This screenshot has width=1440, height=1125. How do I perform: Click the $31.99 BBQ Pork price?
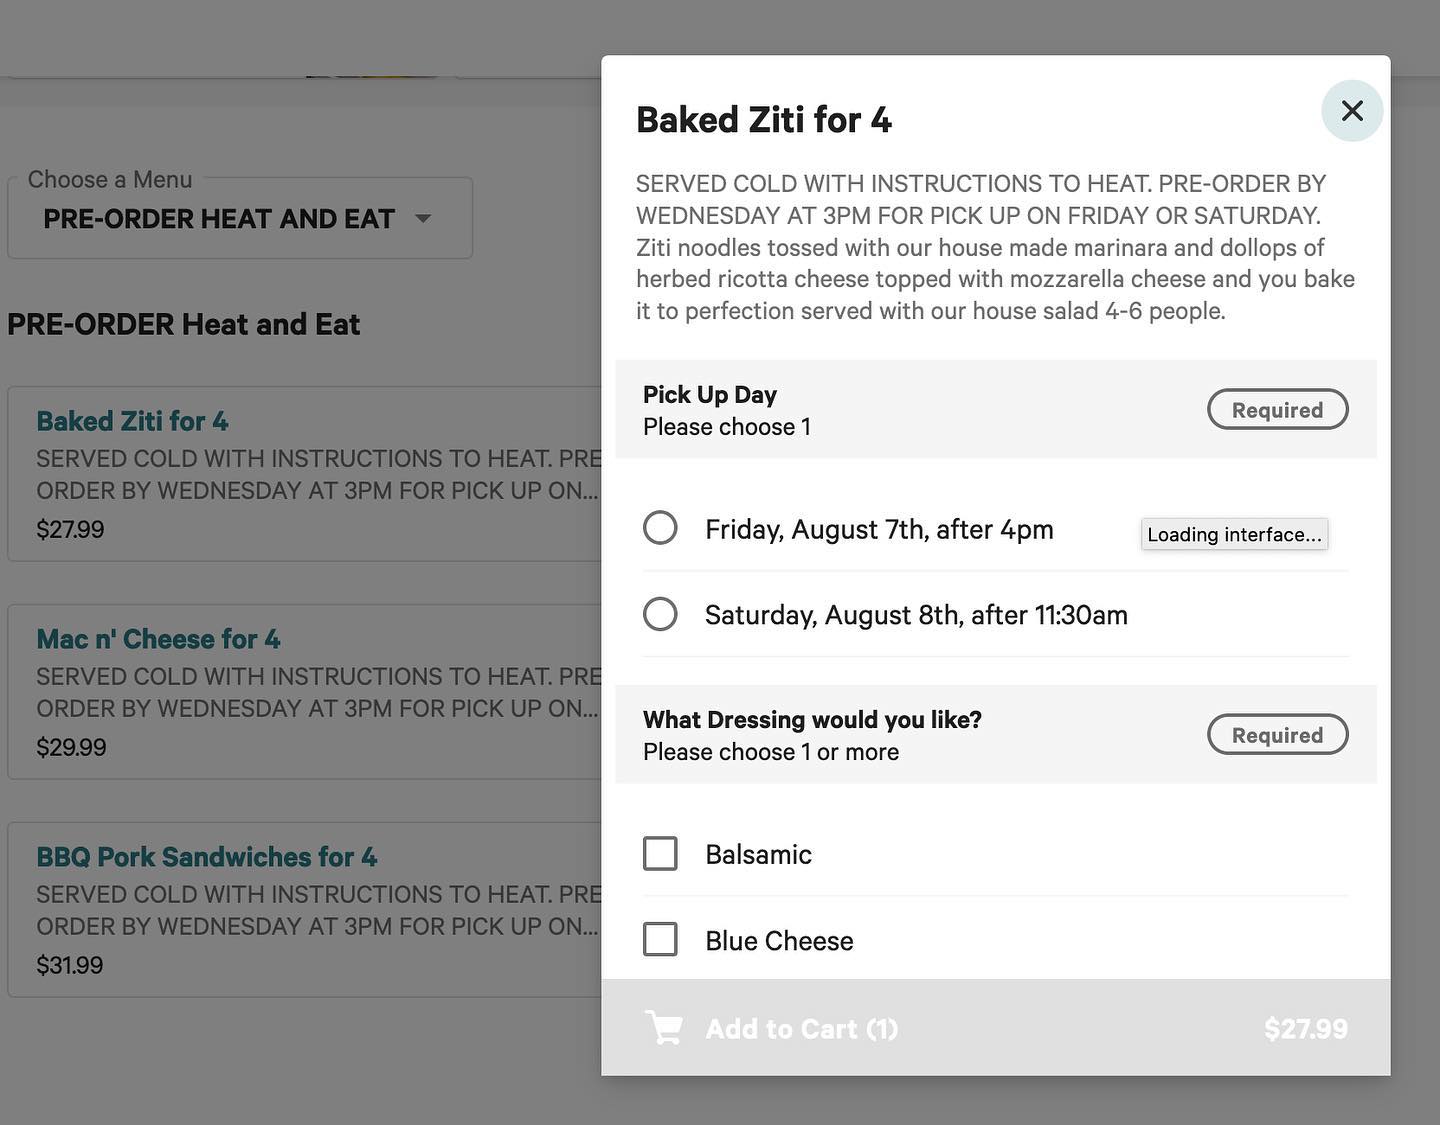70,965
